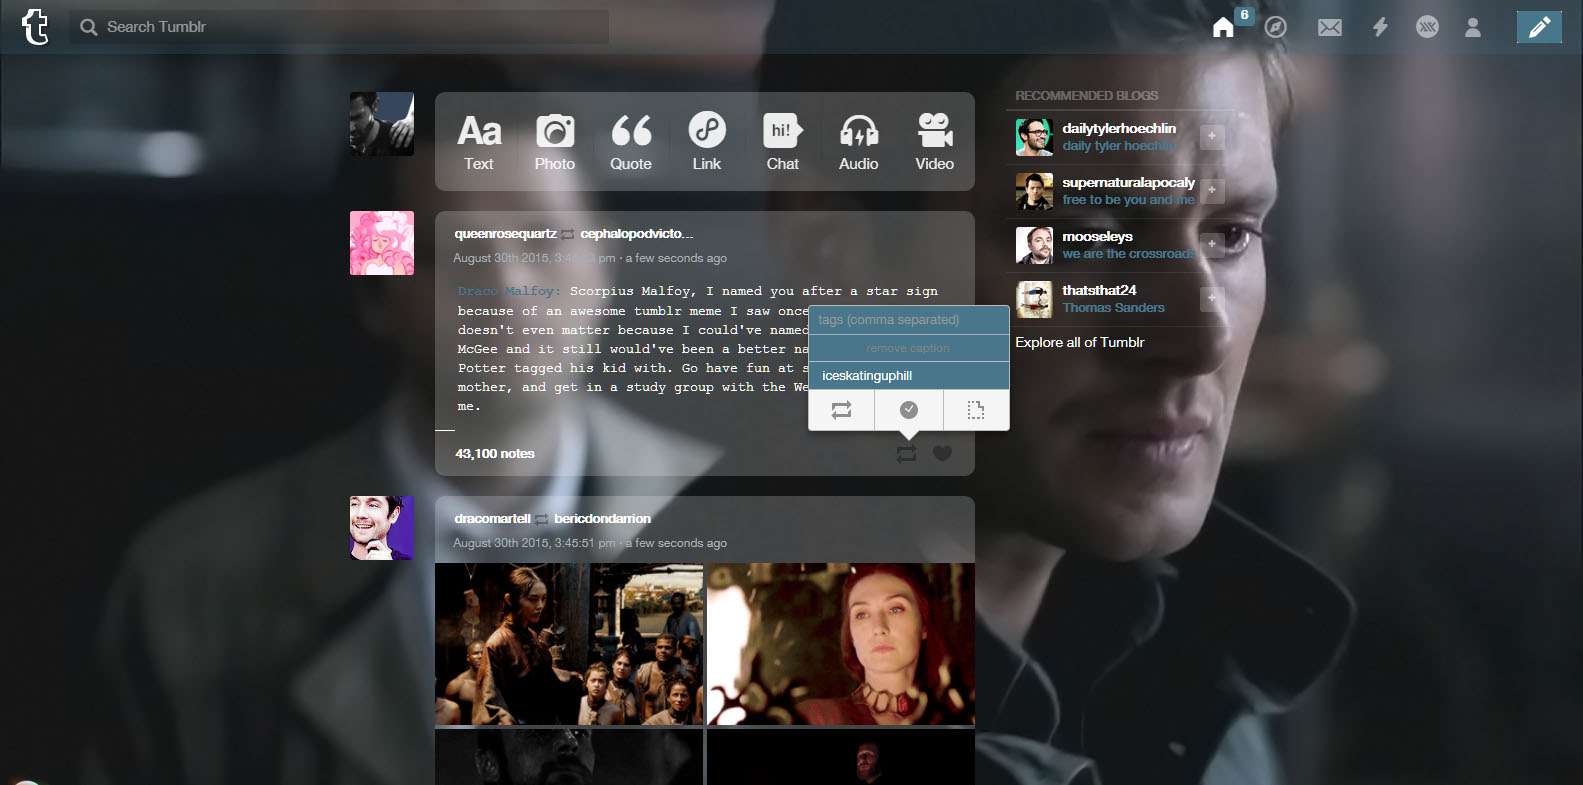Click the reblog icon on queenrosequartz's post
Image resolution: width=1583 pixels, height=785 pixels.
pos(906,454)
